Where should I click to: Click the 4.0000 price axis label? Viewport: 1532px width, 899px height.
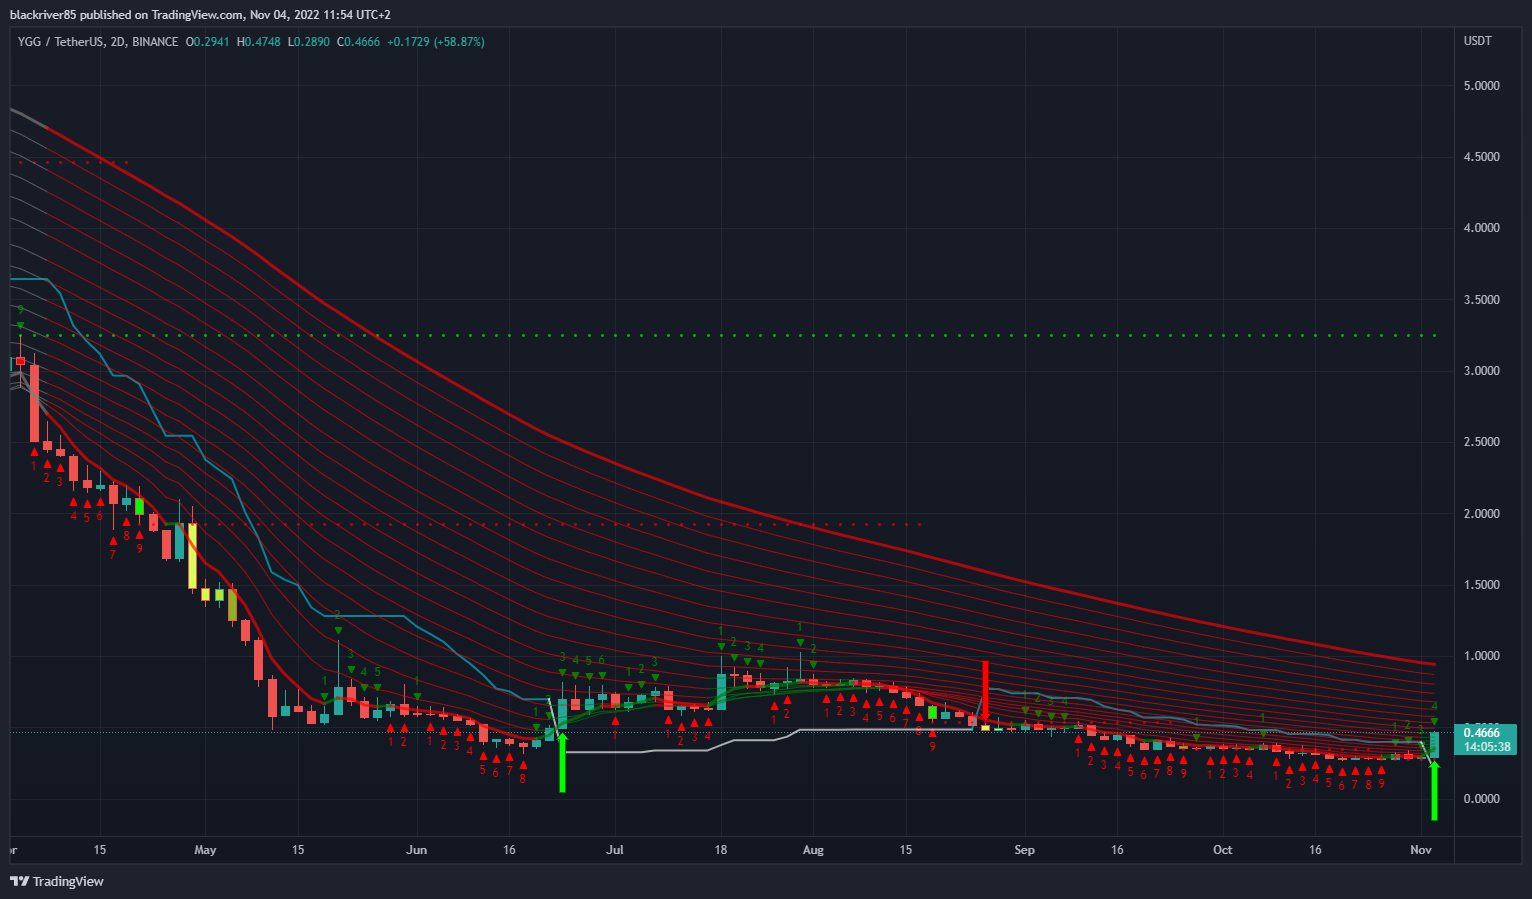[x=1481, y=228]
